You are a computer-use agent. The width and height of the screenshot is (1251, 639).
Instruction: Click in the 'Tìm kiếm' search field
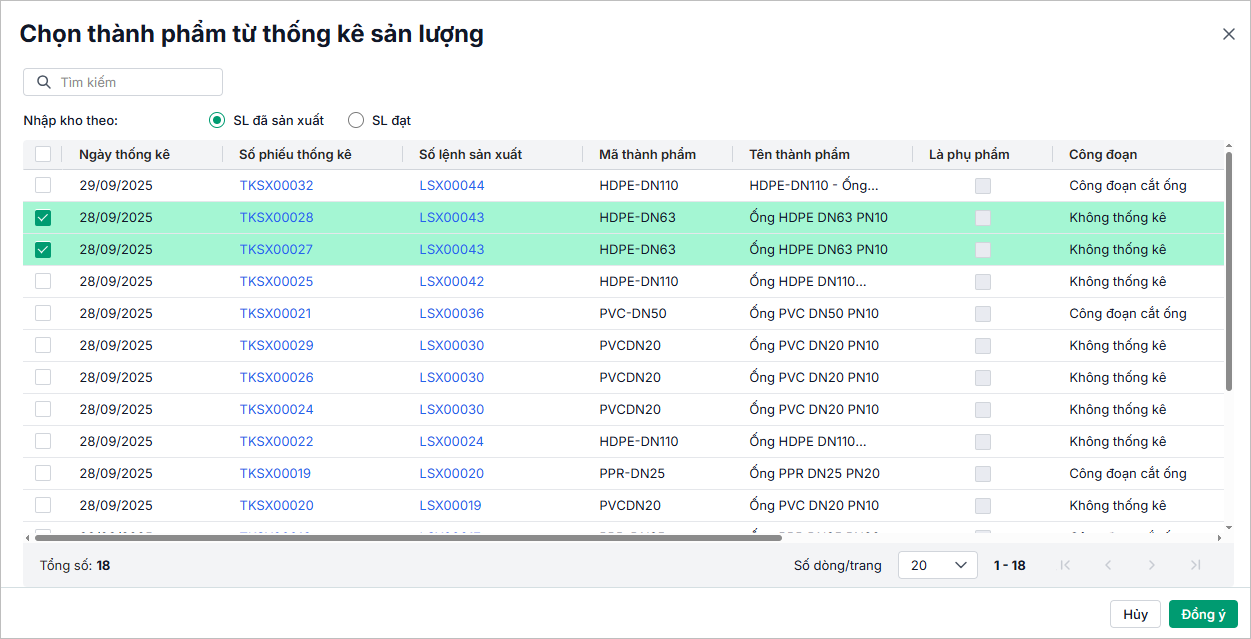pos(135,82)
